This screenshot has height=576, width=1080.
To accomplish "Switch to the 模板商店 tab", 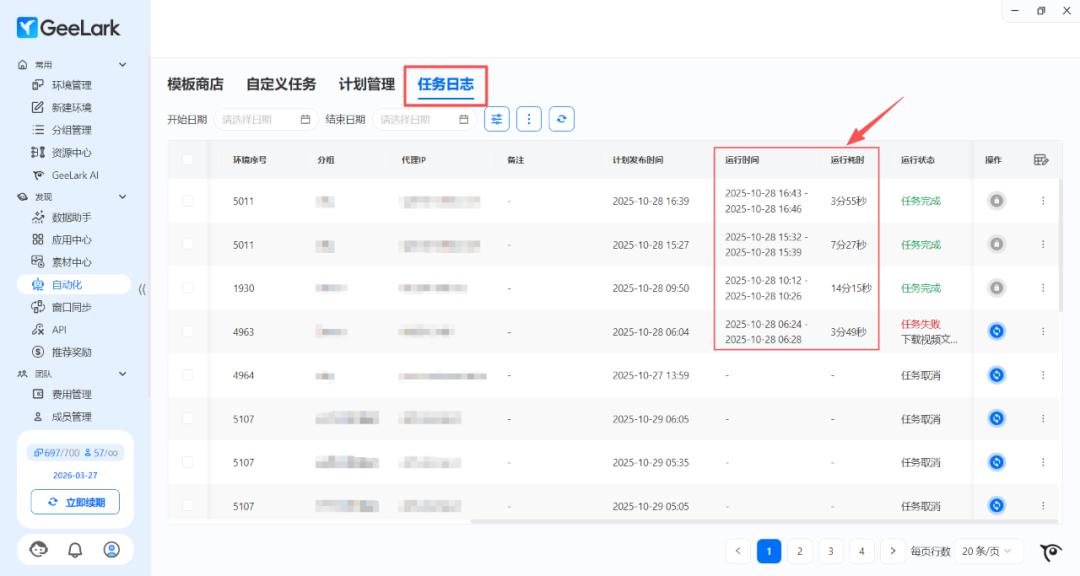I will (196, 85).
